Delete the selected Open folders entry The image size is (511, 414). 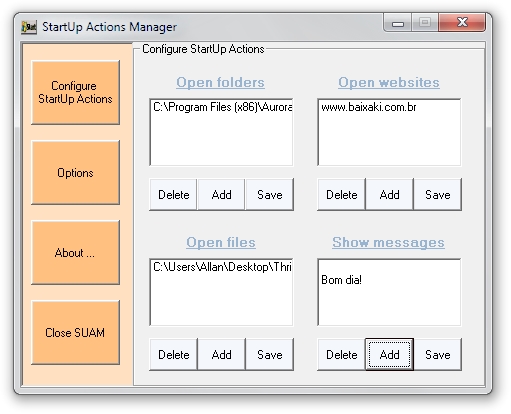pos(173,195)
